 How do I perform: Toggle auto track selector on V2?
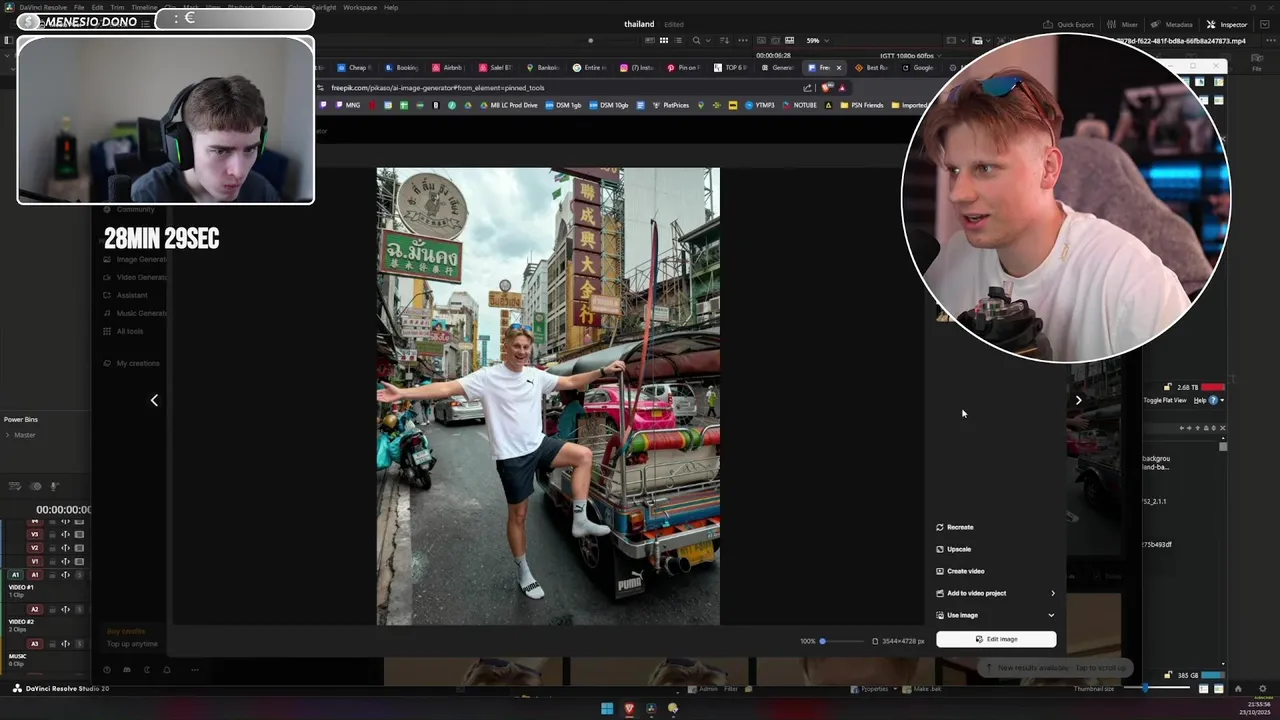pyautogui.click(x=65, y=548)
